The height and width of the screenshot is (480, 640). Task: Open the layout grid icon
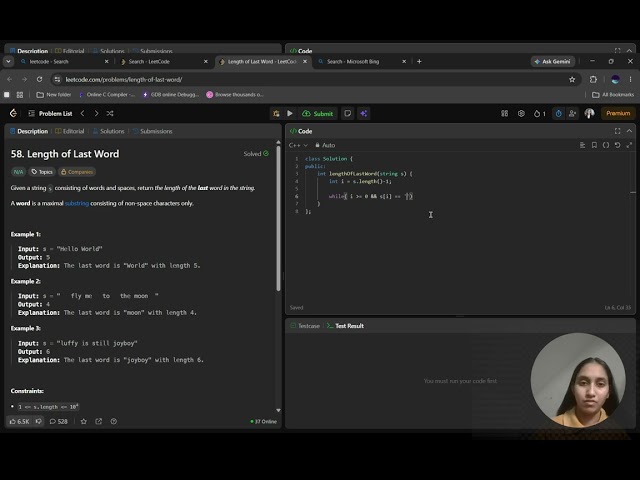pyautogui.click(x=504, y=113)
